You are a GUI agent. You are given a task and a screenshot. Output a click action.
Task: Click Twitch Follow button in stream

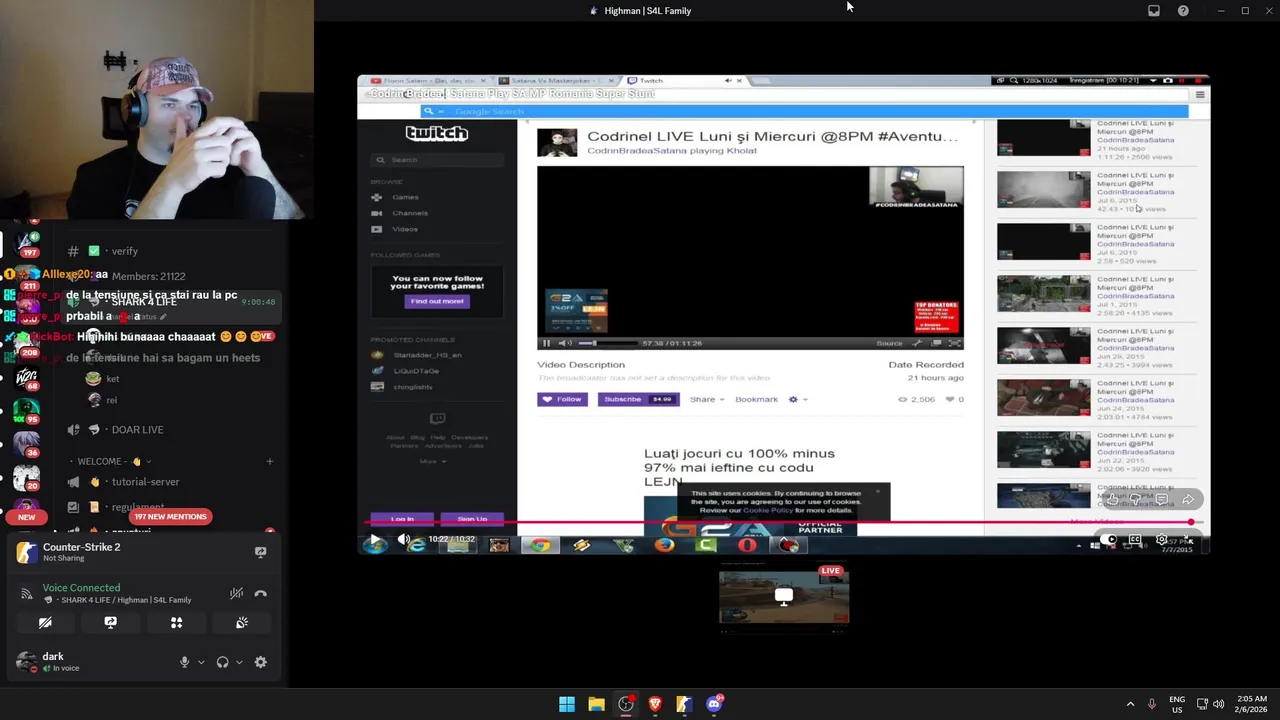562,399
